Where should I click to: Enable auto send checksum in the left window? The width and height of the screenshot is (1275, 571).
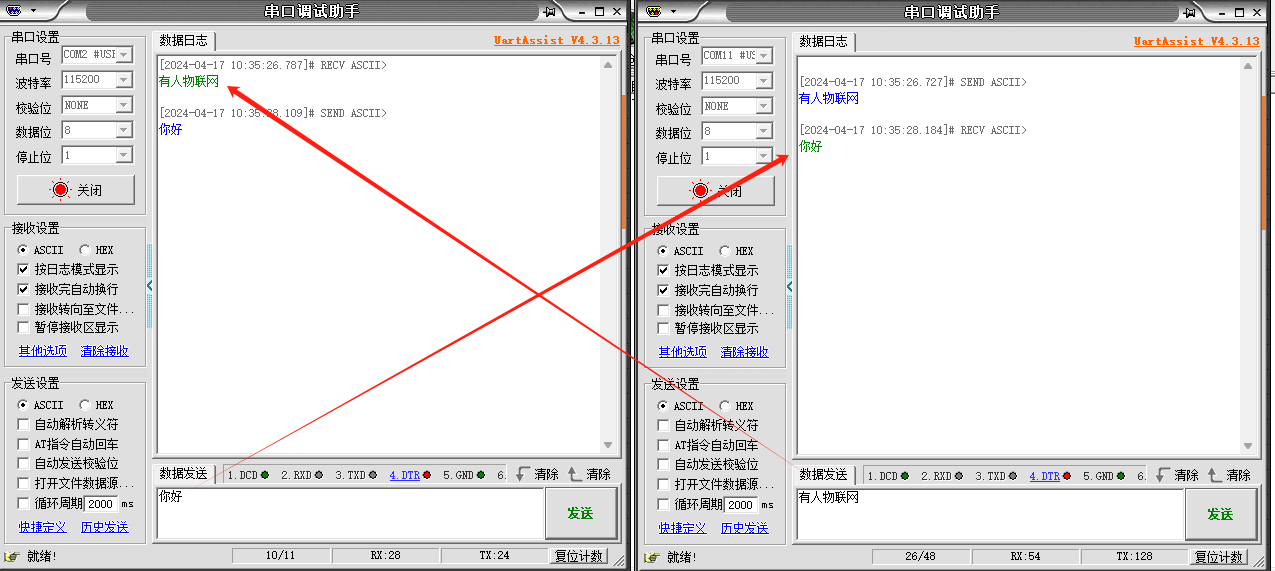click(x=25, y=463)
